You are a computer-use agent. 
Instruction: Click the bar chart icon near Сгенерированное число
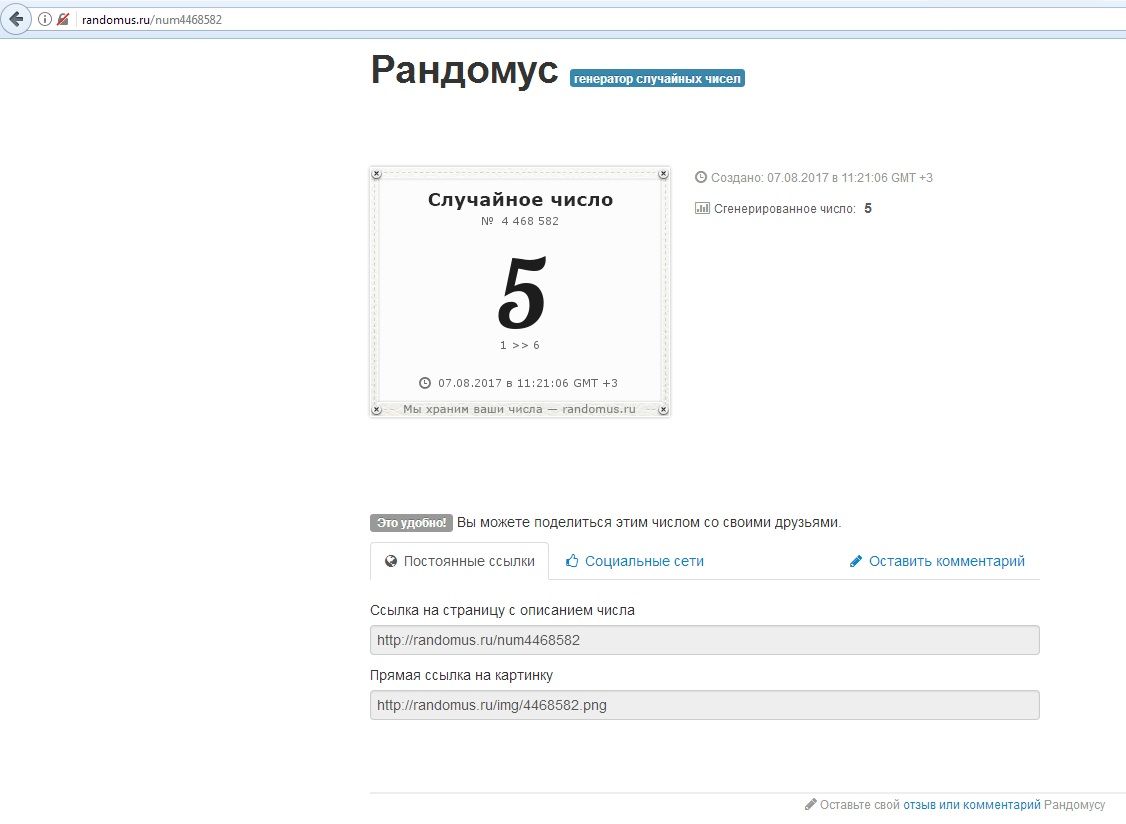pyautogui.click(x=702, y=208)
